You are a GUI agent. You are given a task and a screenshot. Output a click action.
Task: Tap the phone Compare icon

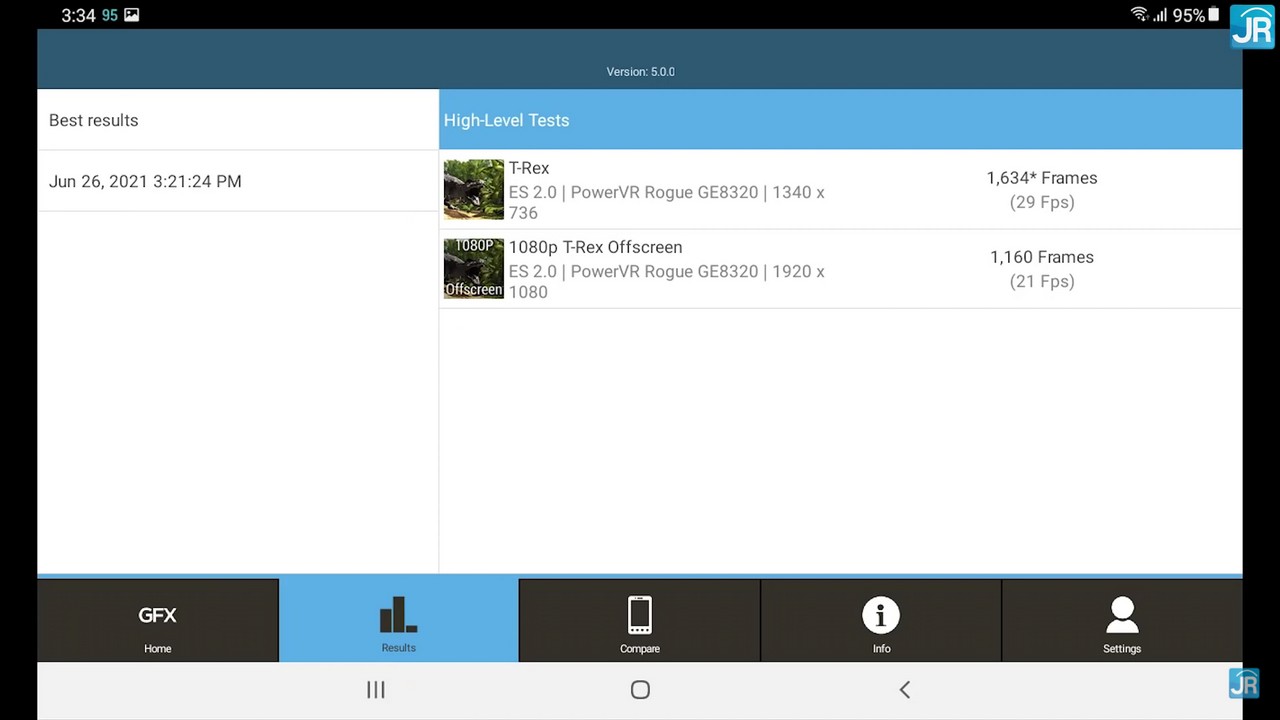point(640,615)
